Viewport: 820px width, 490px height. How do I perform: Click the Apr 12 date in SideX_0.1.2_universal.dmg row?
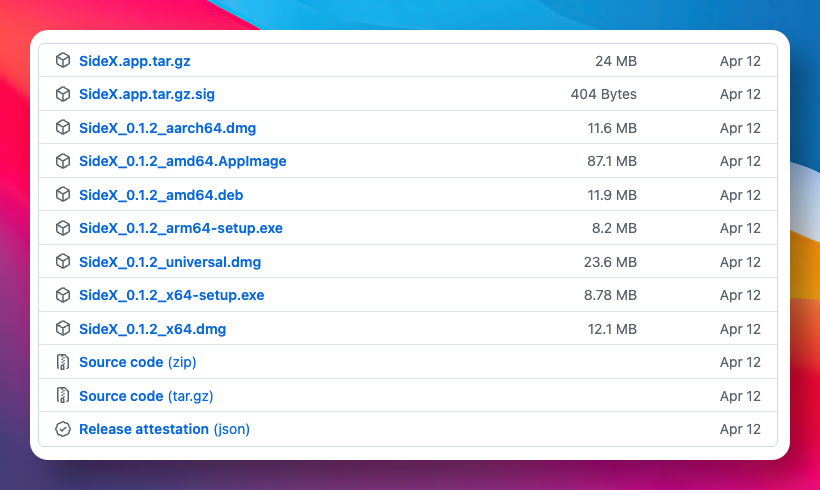(x=740, y=262)
